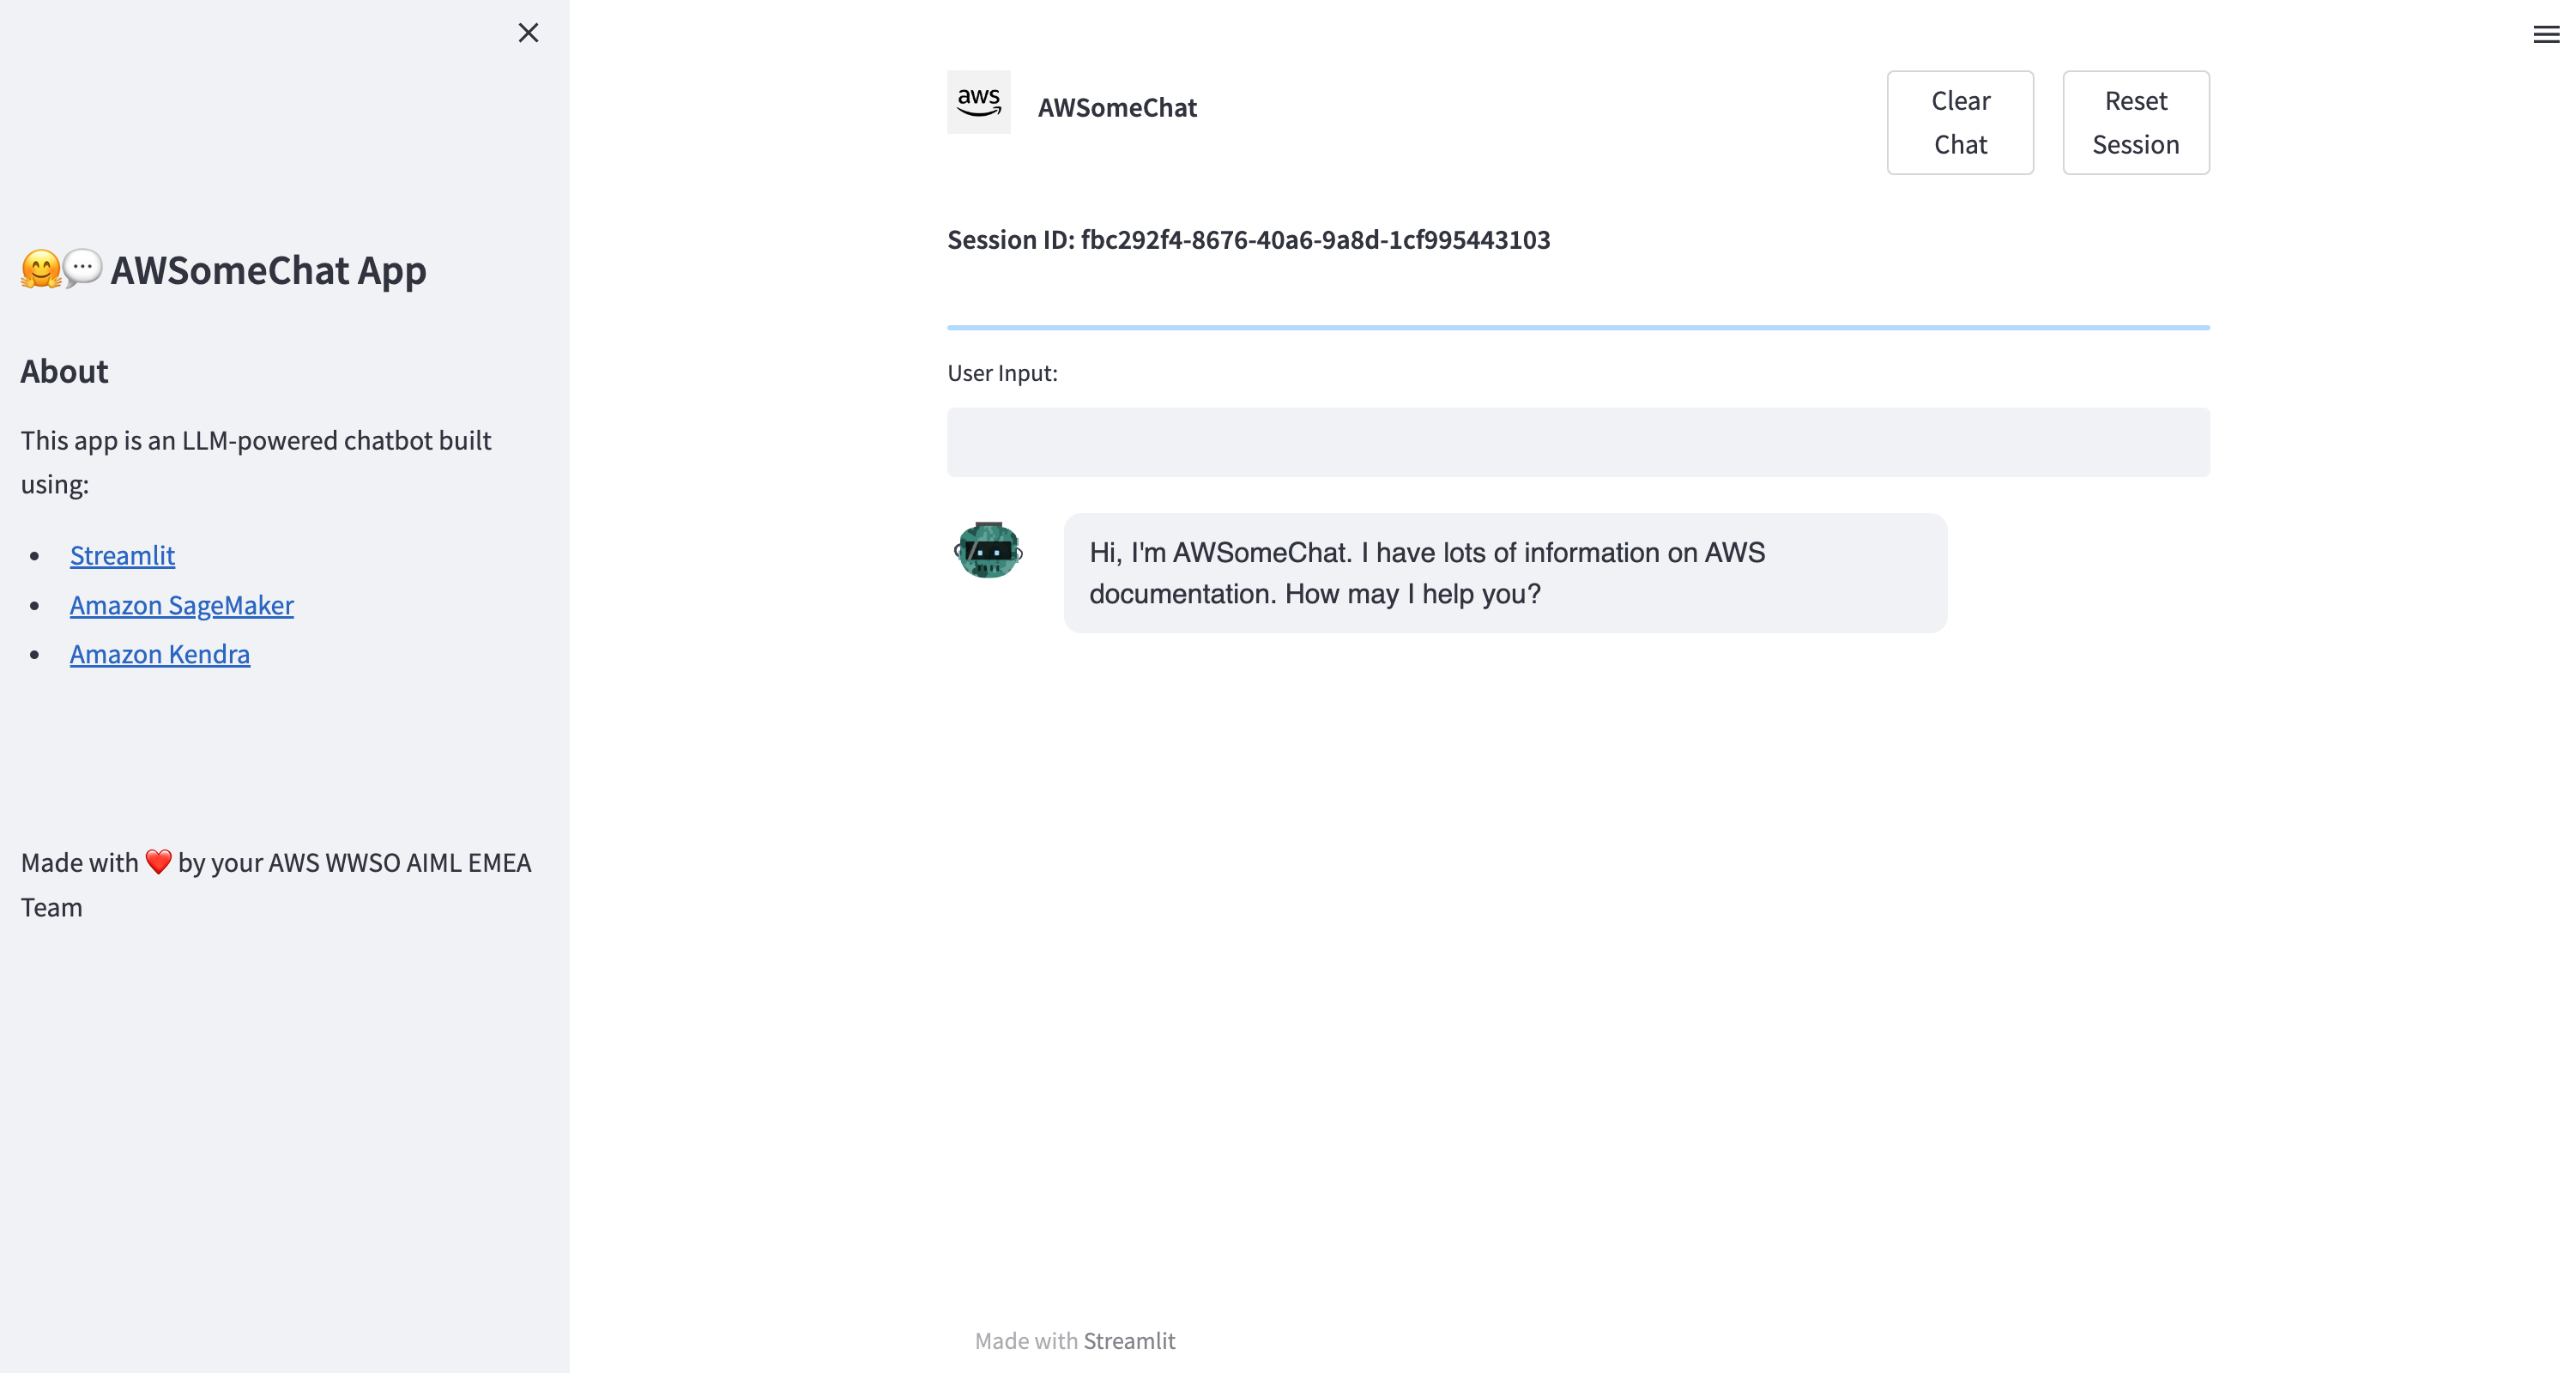Click the robot chatbot avatar
The image size is (2576, 1373).
tap(988, 550)
